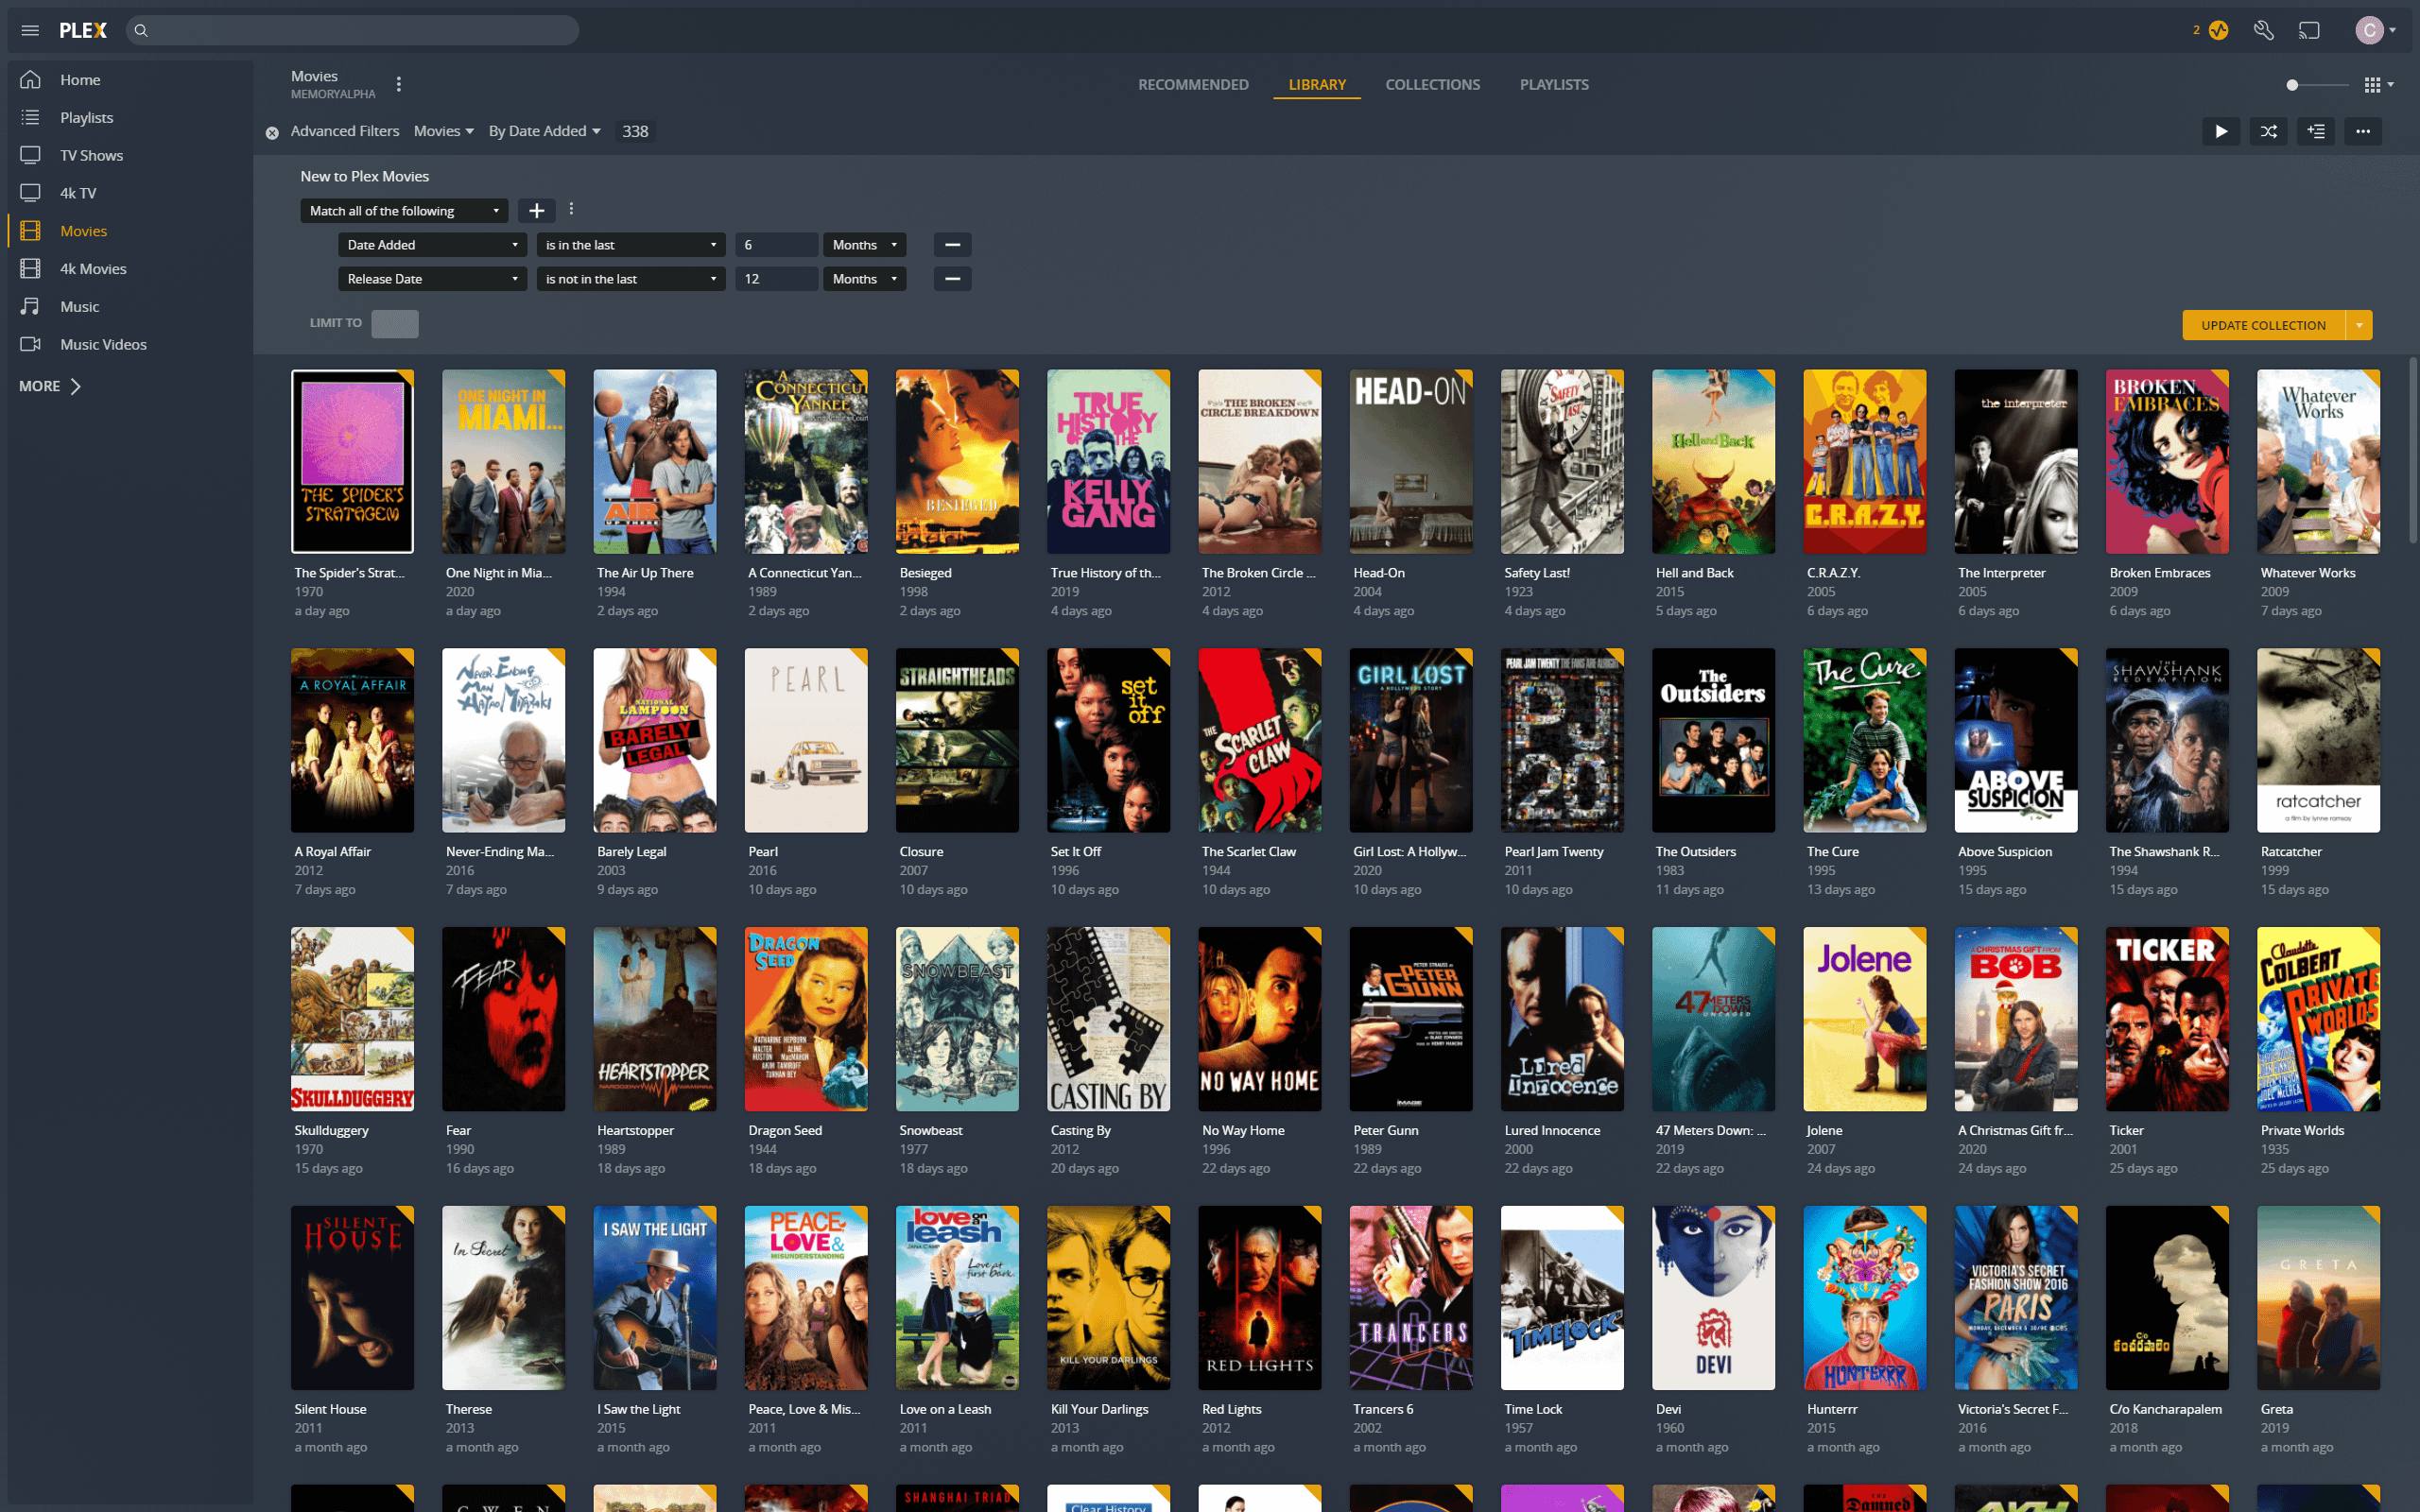Click the PLEX logo
The height and width of the screenshot is (1512, 2420).
tap(83, 30)
